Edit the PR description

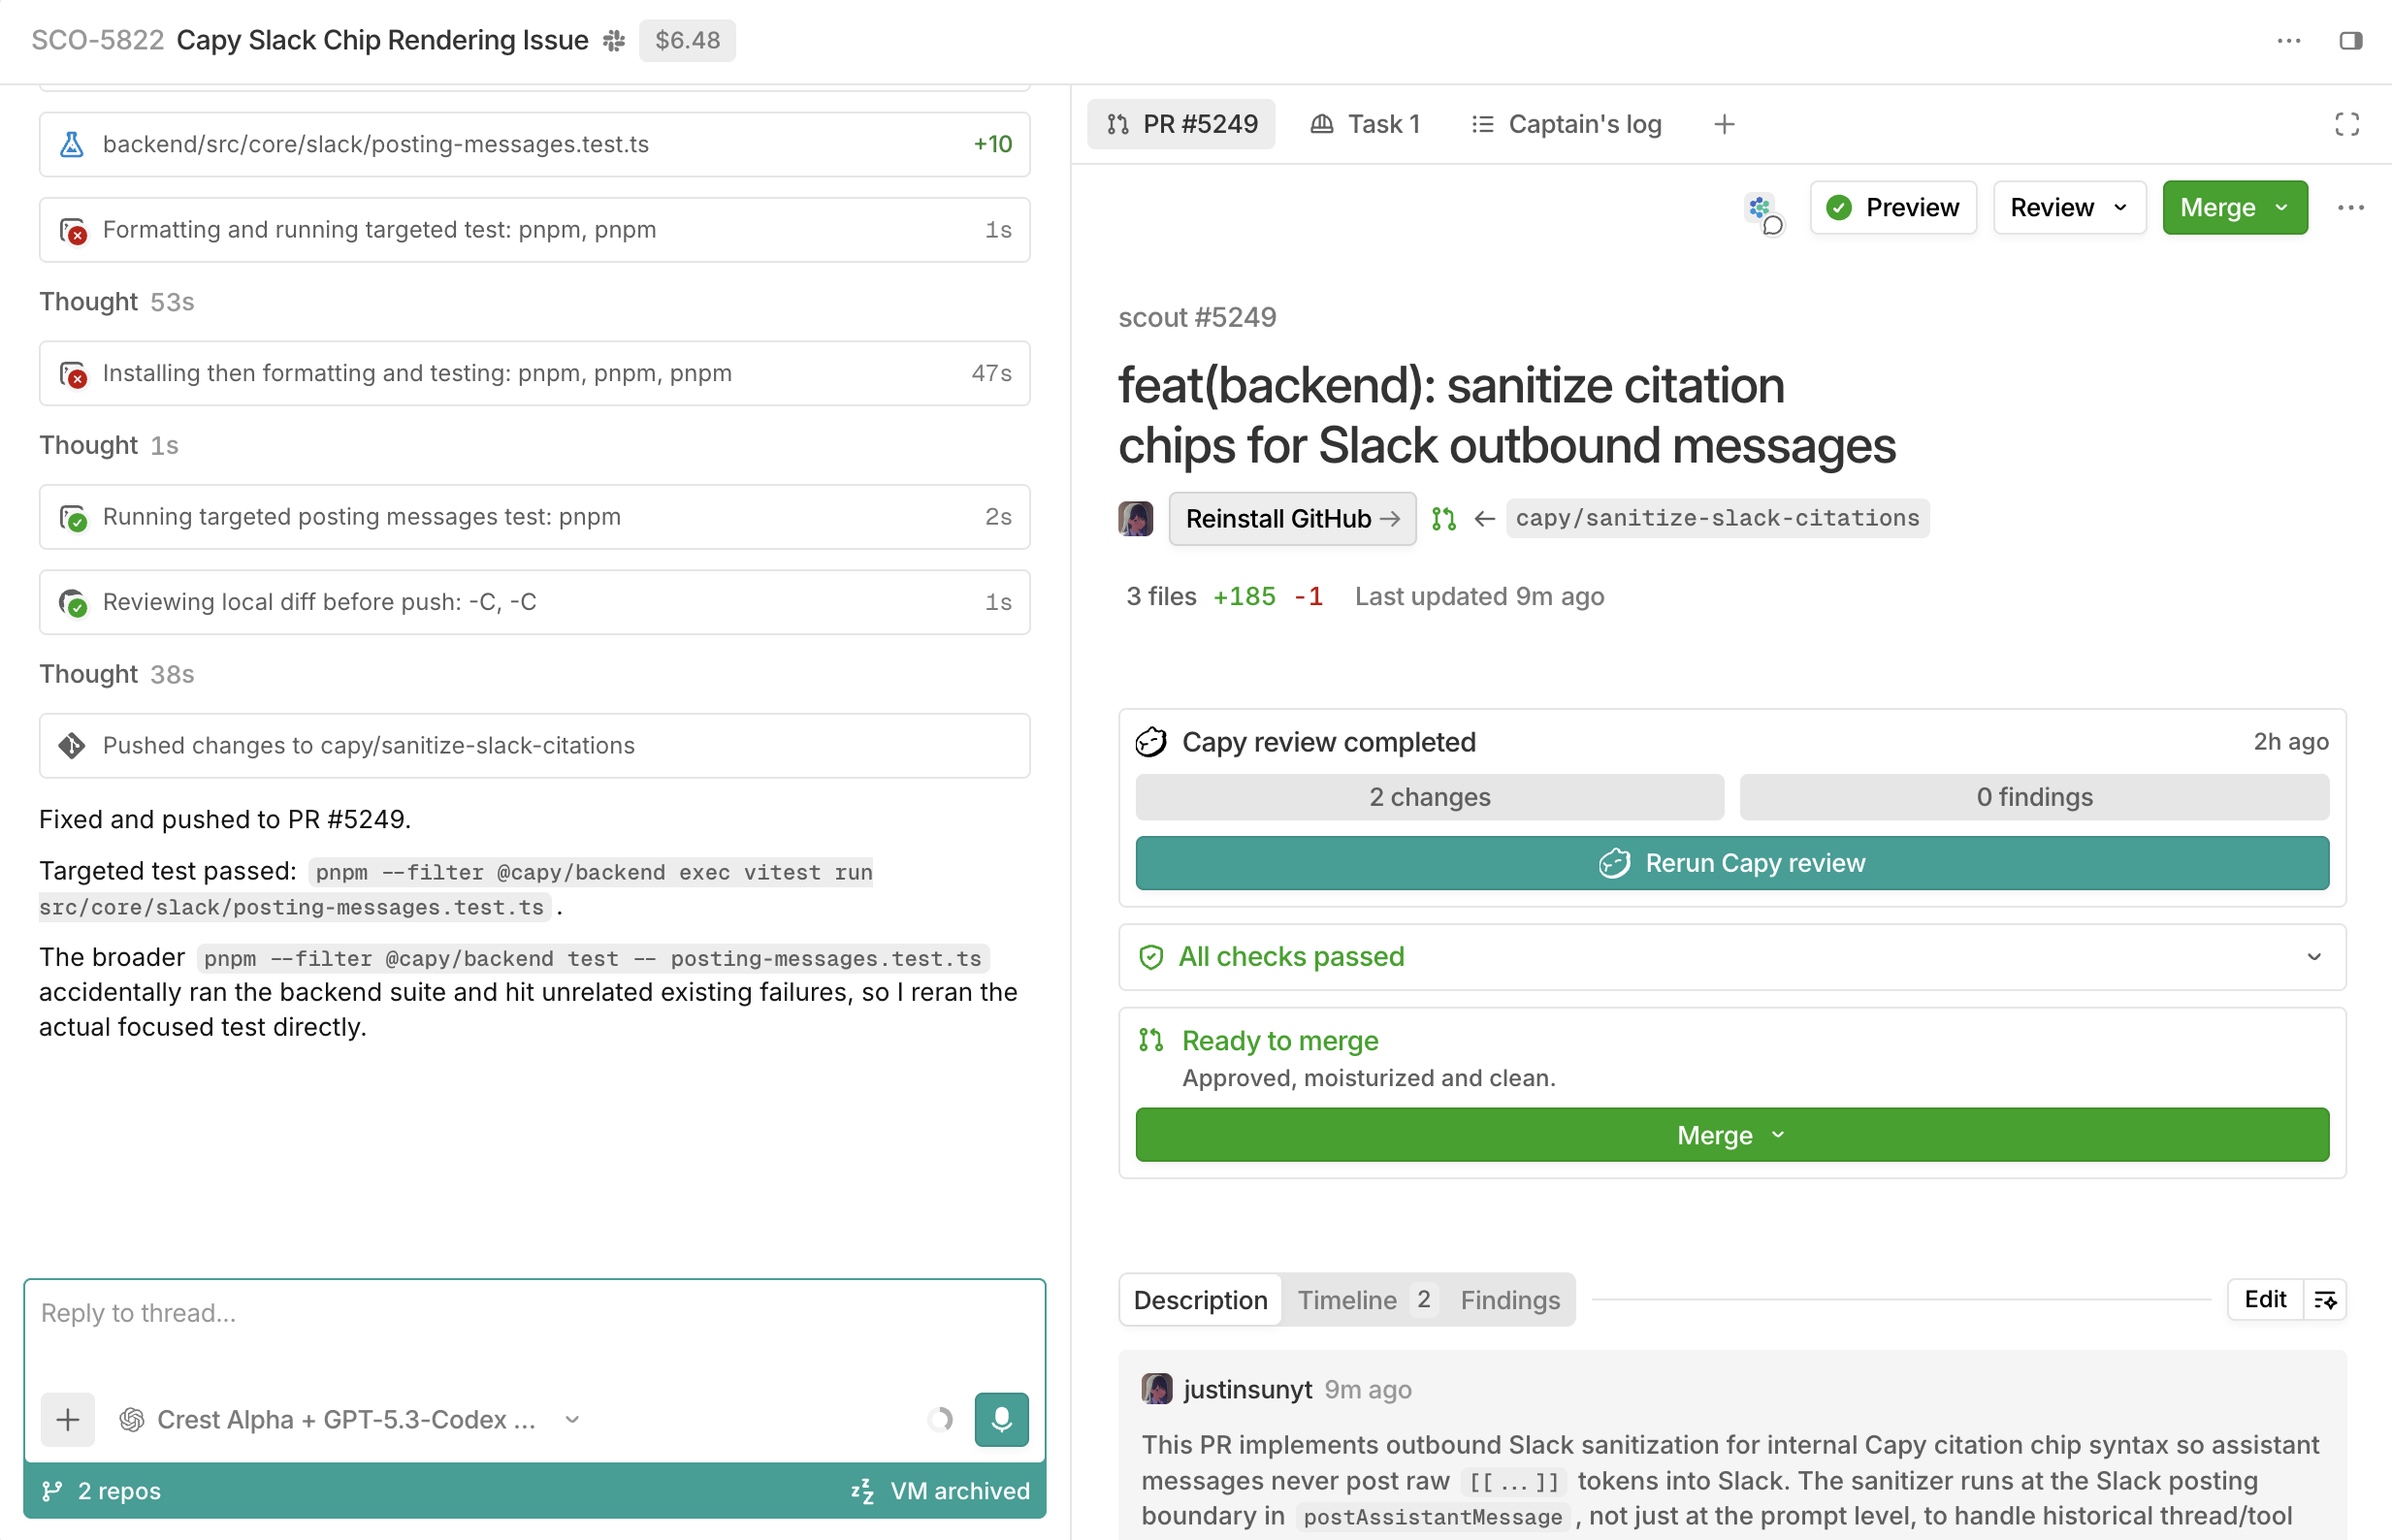(2265, 1299)
